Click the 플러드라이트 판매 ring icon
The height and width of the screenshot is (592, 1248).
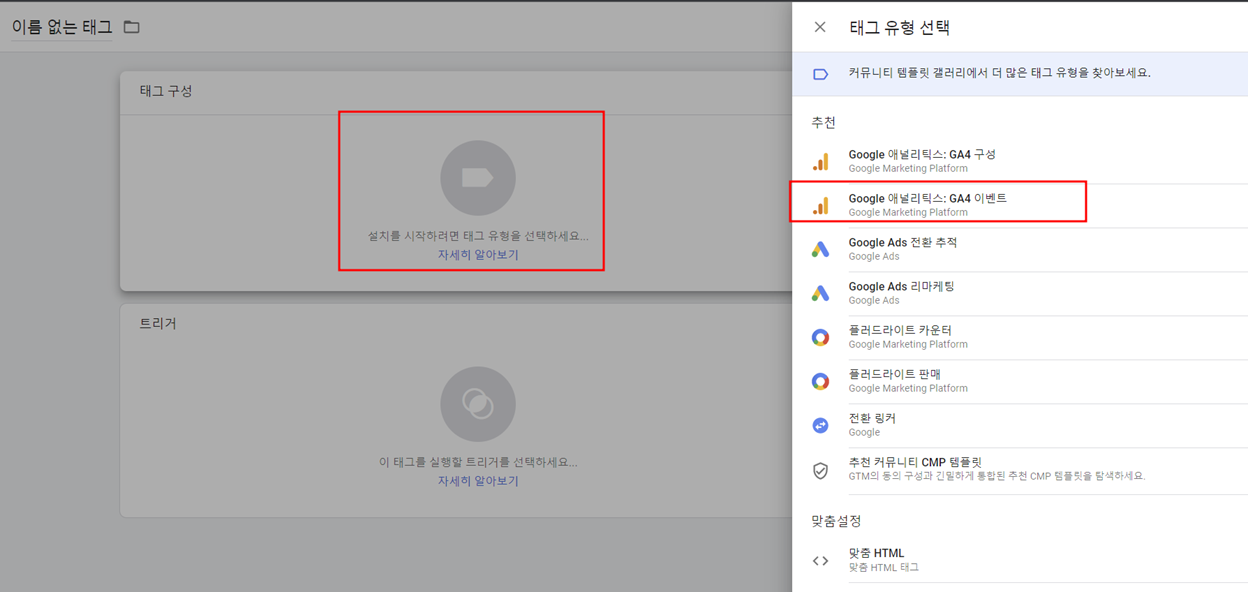pos(820,381)
